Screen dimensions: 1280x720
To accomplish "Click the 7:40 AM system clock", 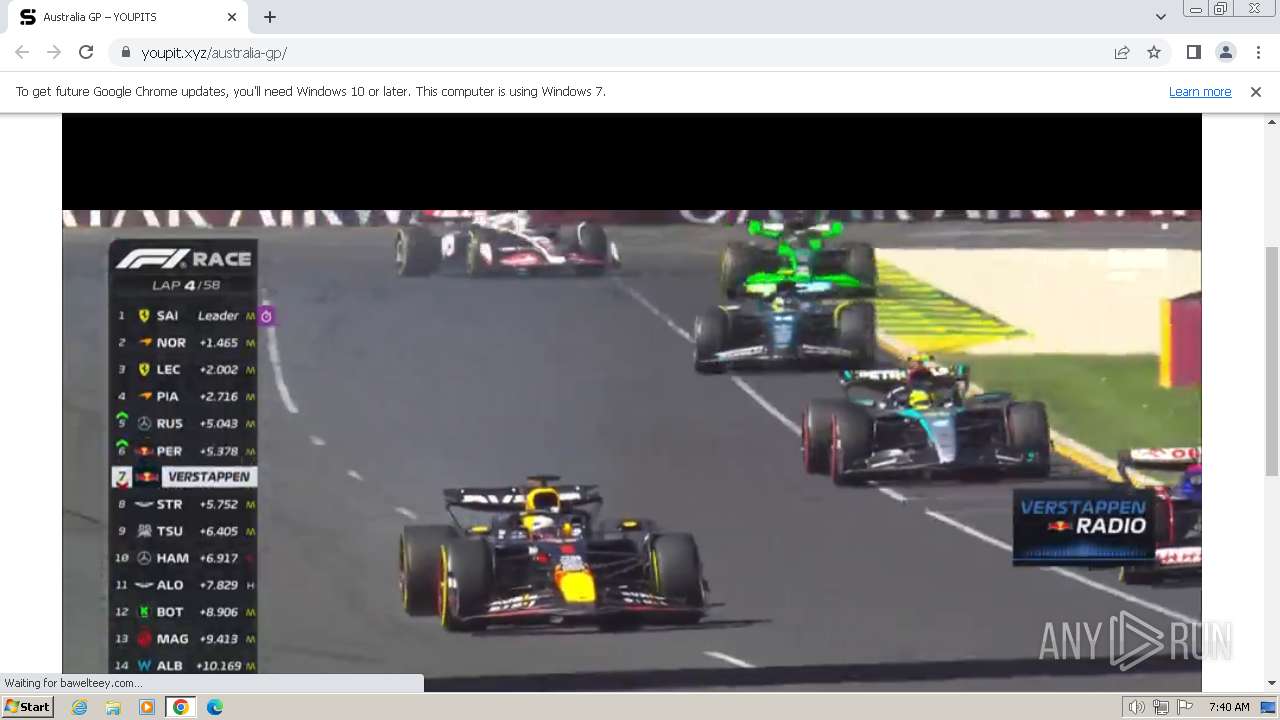I will [x=1229, y=707].
